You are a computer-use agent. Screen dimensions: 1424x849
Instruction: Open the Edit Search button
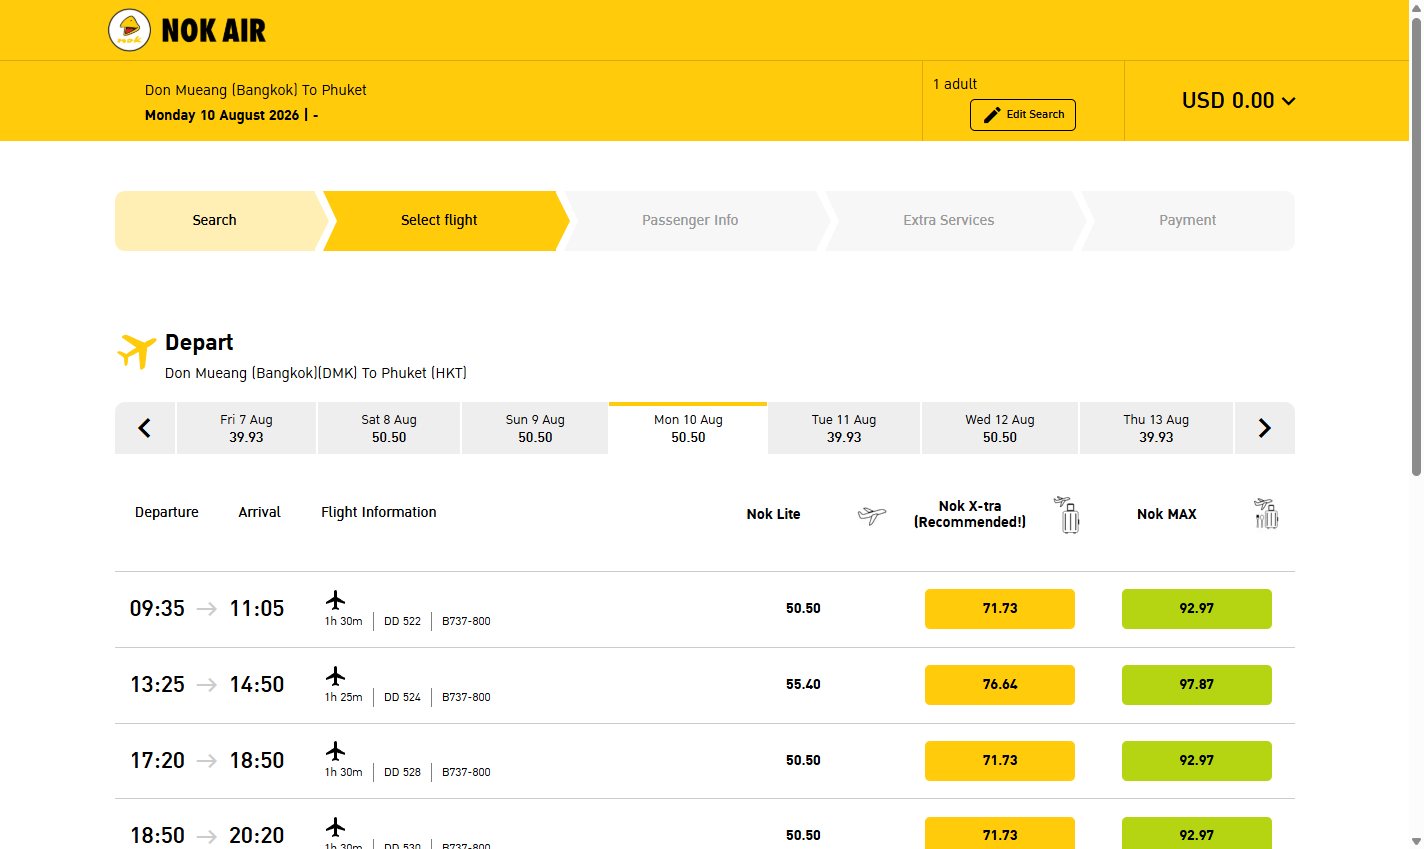coord(1023,115)
